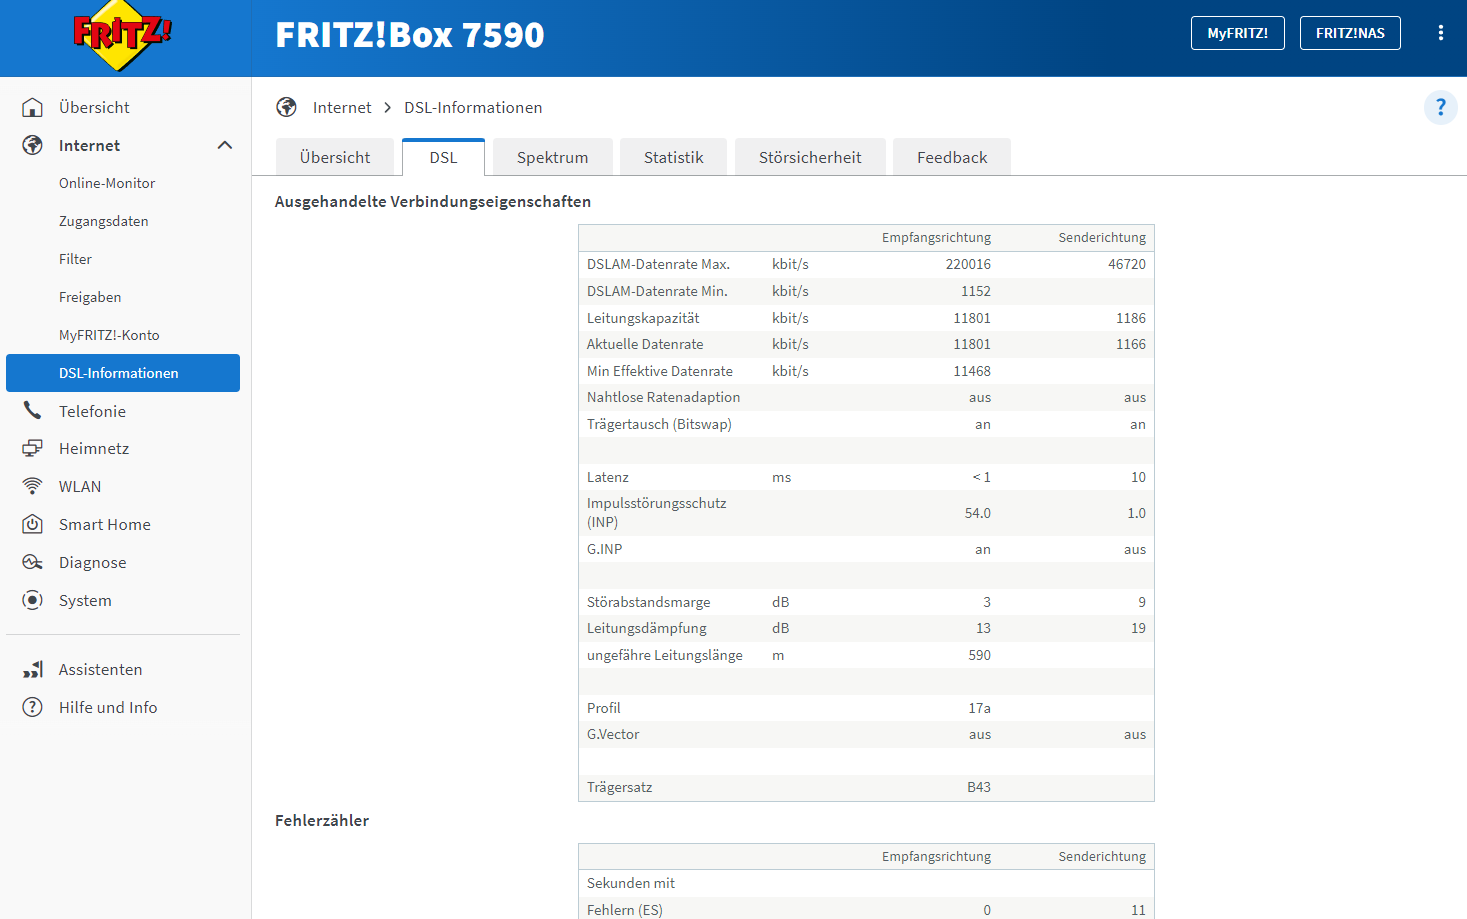Image resolution: width=1467 pixels, height=919 pixels.
Task: Click the FRITZ!Box 7590 title
Action: click(410, 35)
